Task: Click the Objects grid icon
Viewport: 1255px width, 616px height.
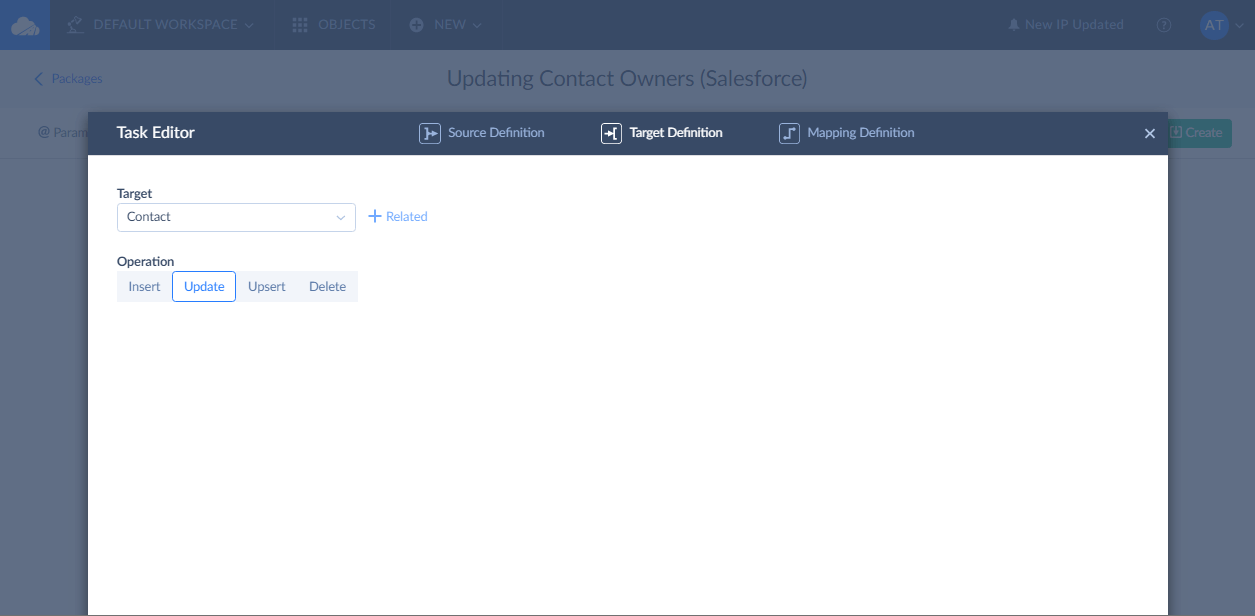Action: pos(300,25)
